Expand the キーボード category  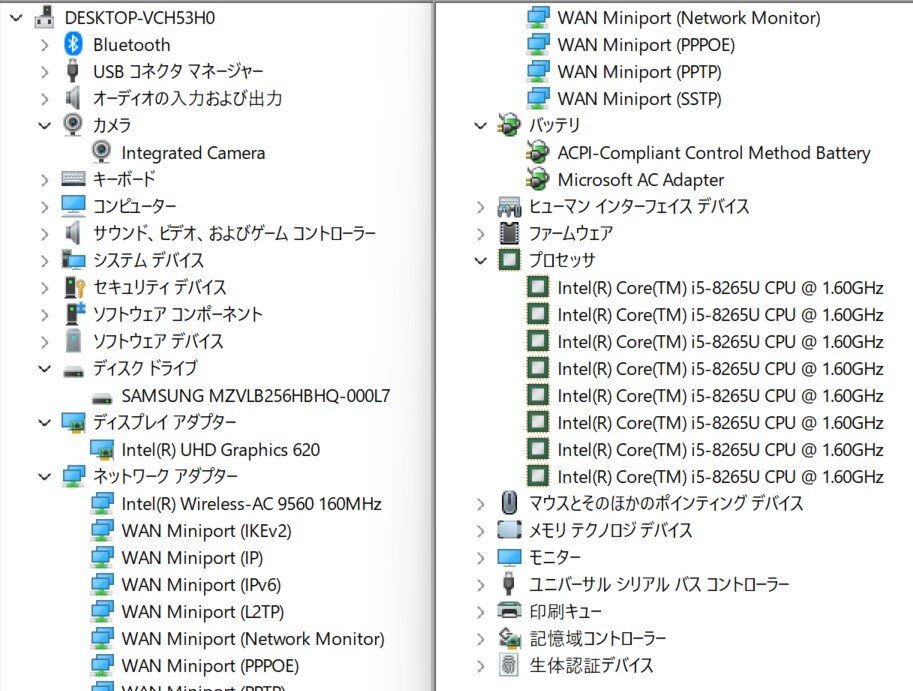(x=45, y=179)
